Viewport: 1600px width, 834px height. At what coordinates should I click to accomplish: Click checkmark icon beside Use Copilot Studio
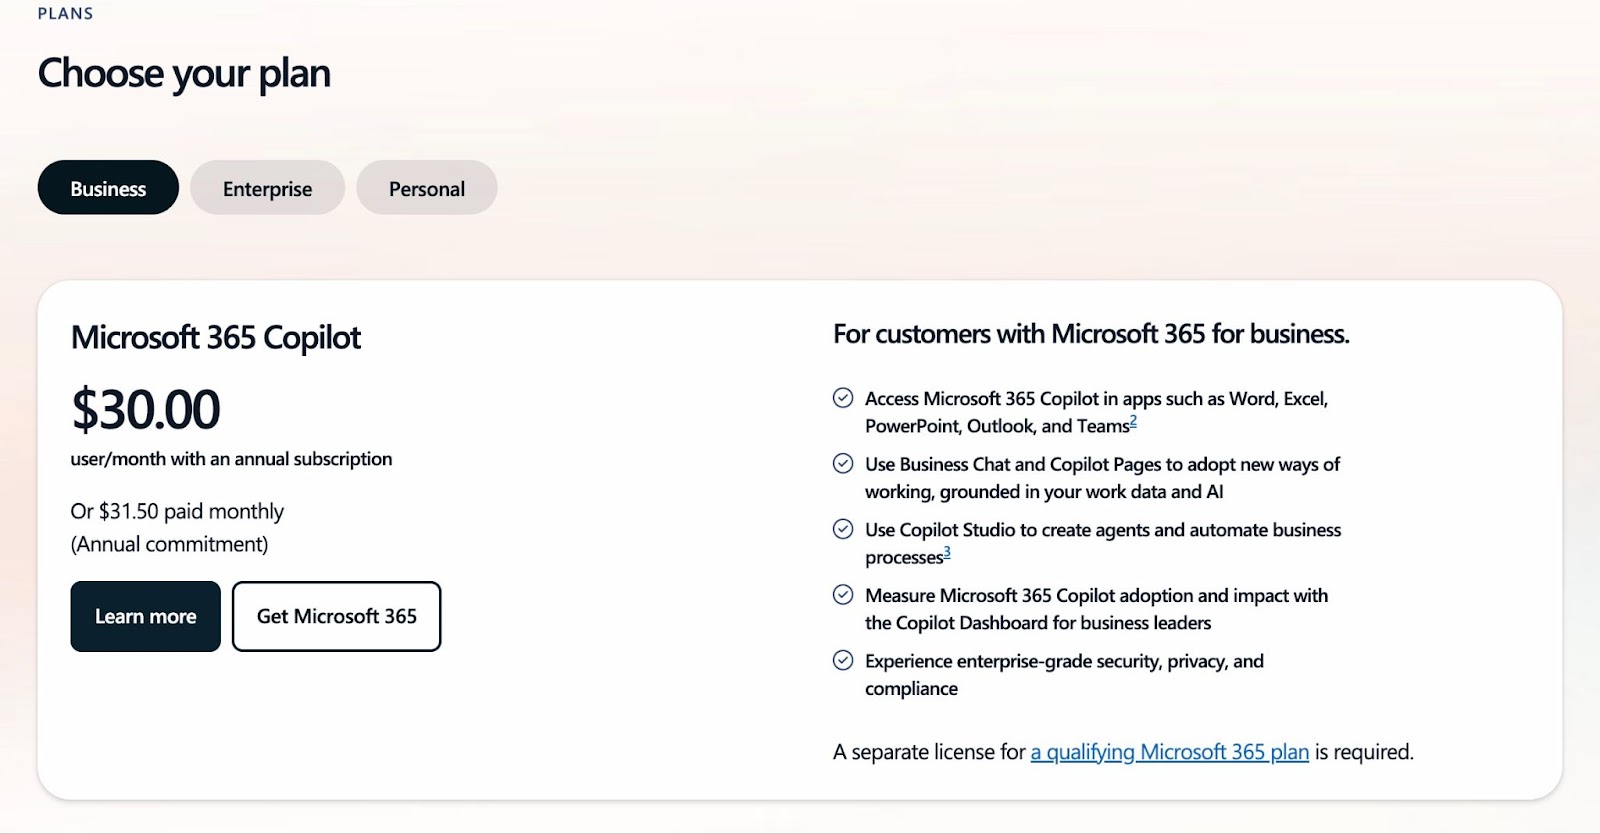pos(843,529)
